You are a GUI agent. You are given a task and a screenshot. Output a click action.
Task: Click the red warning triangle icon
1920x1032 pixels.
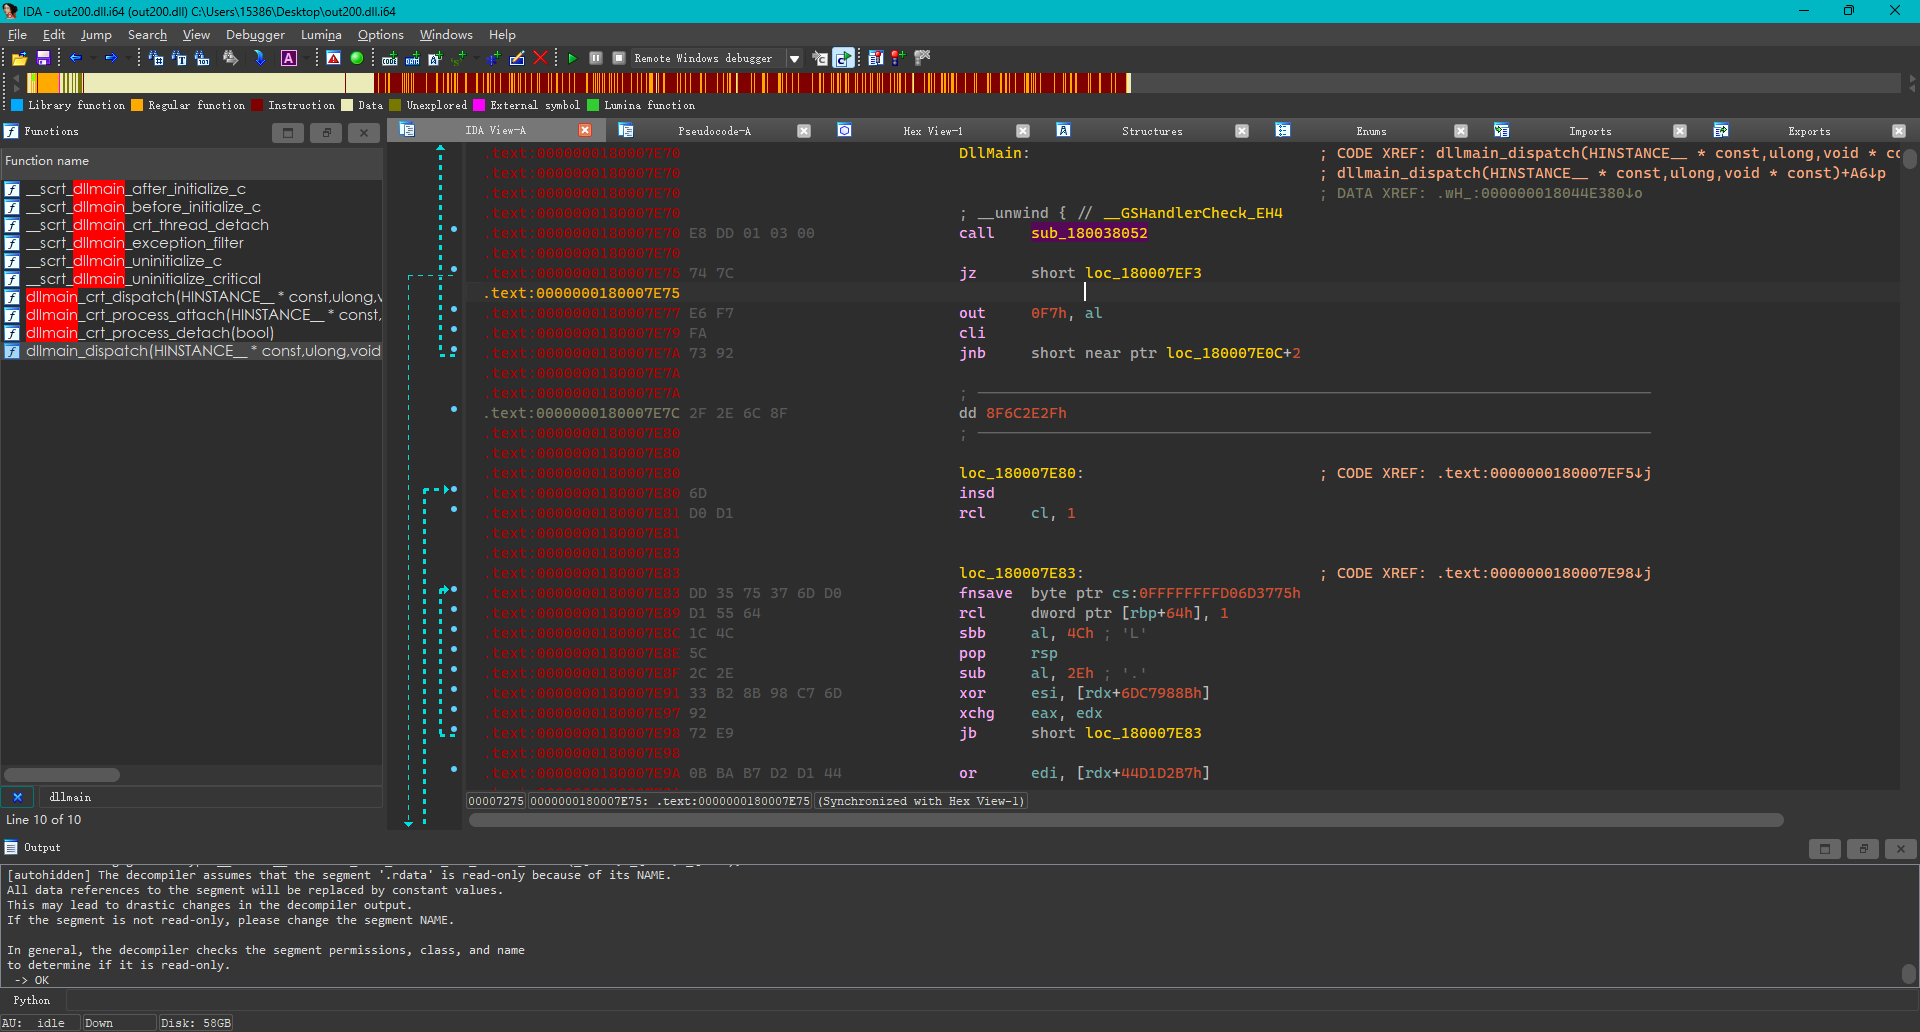click(x=333, y=58)
